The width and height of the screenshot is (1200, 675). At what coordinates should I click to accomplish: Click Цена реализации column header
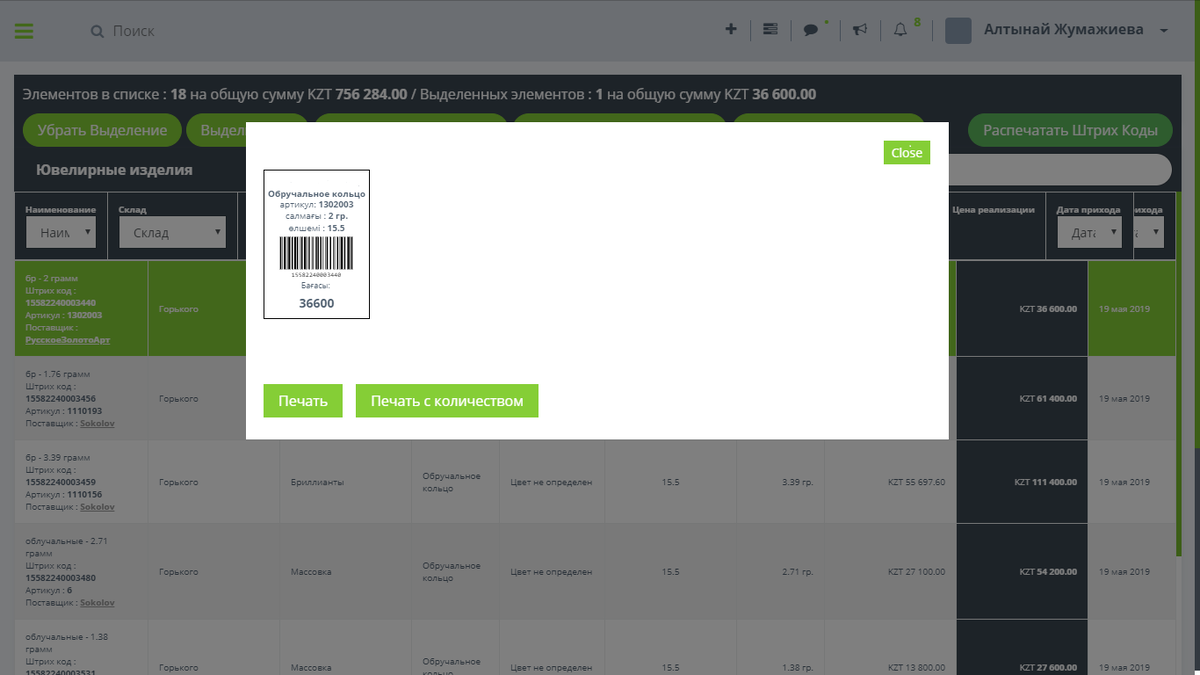[x=993, y=210]
